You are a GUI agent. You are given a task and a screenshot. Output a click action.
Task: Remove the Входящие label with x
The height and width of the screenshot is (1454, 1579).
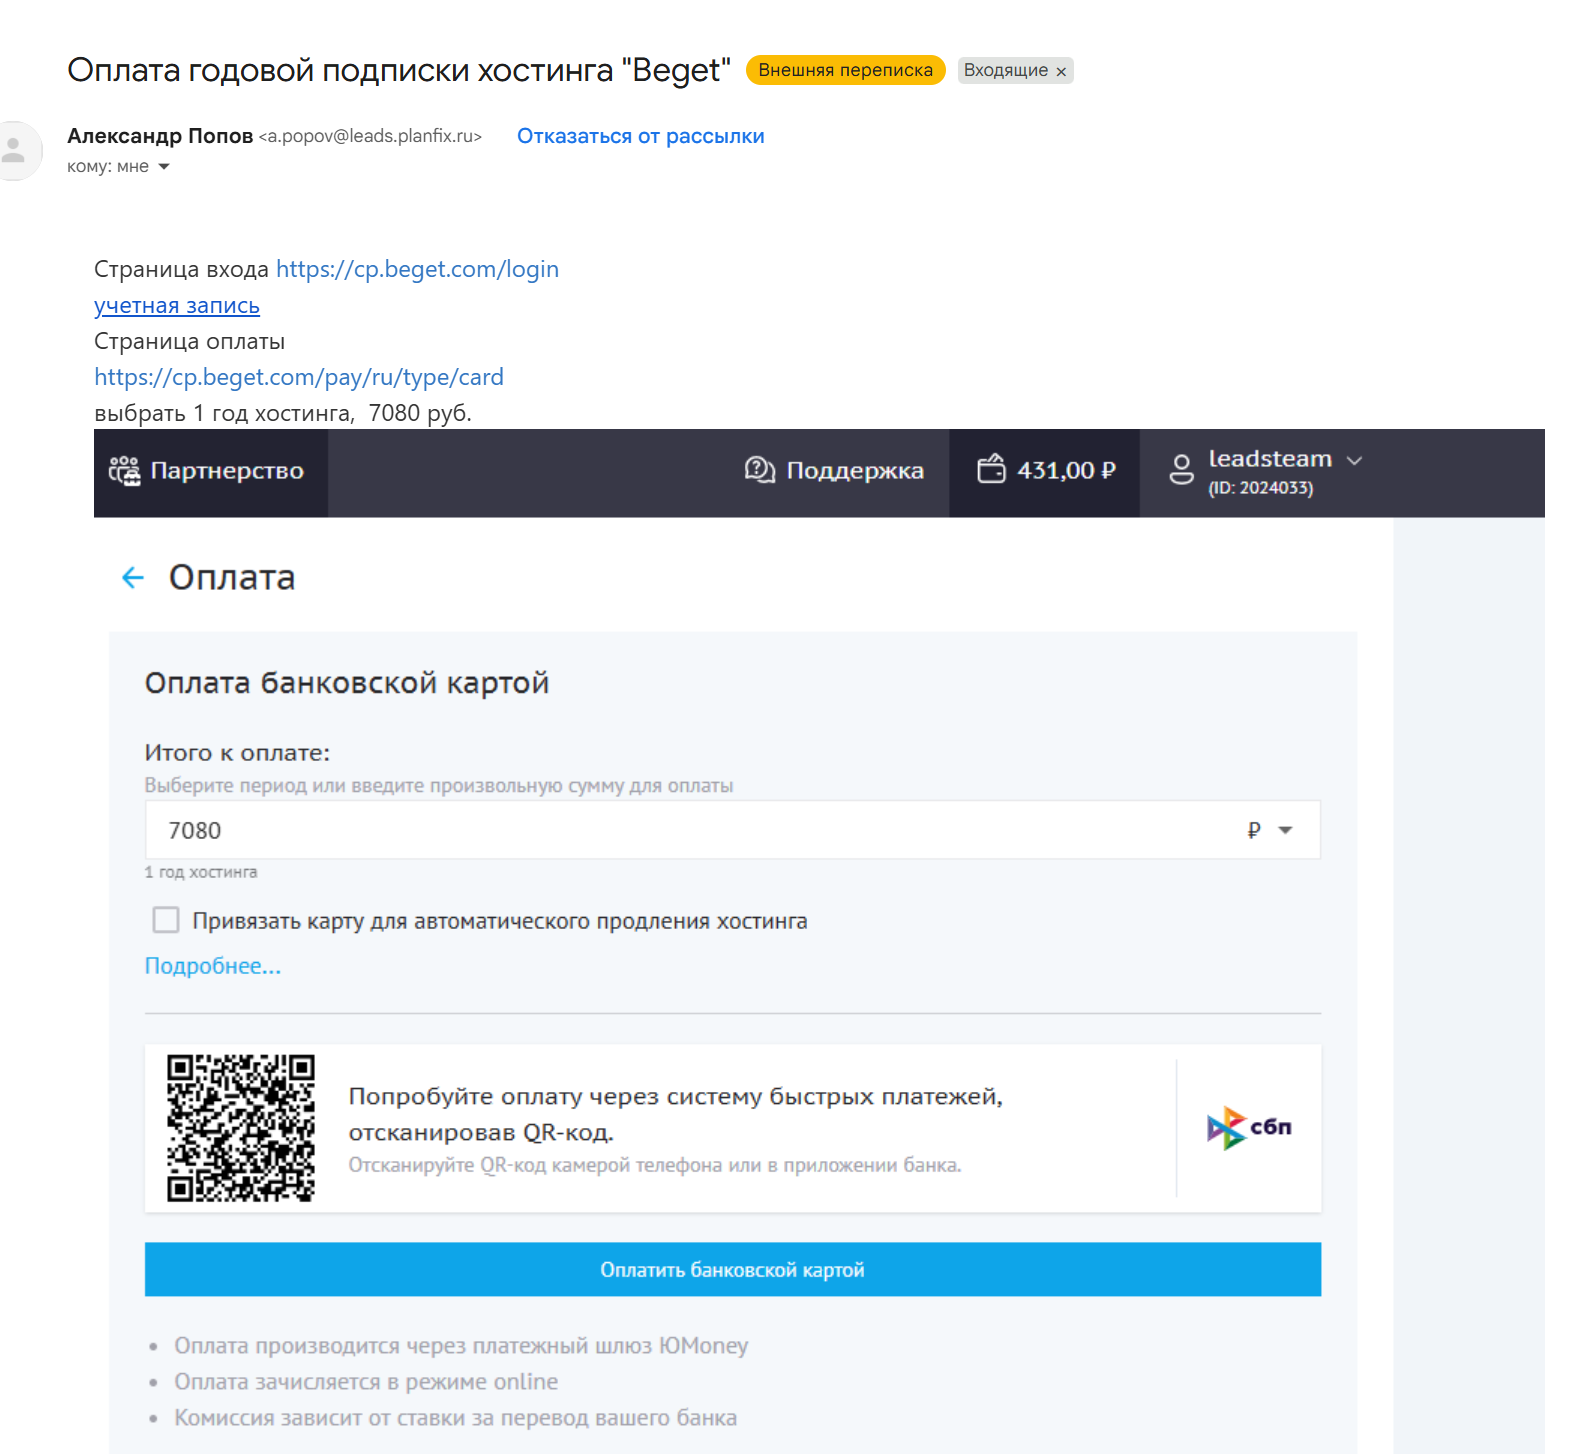click(x=1061, y=71)
